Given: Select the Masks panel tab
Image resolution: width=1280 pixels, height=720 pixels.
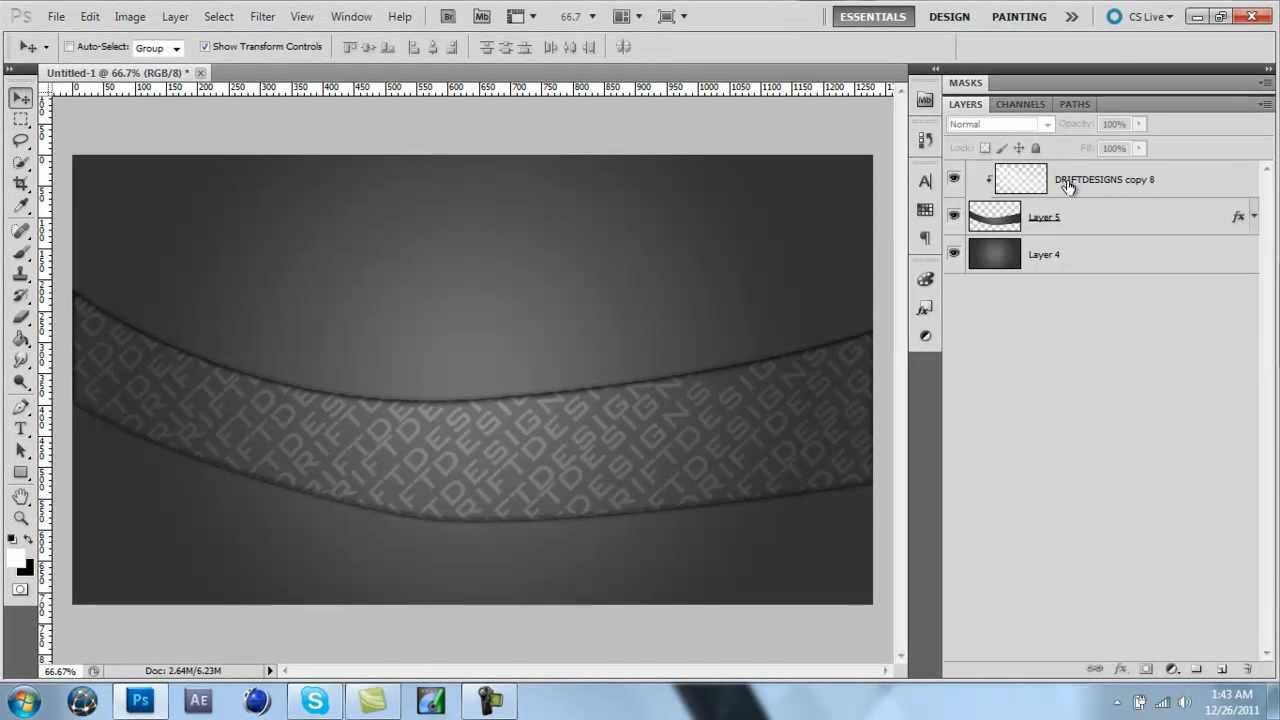Looking at the screenshot, I should click(x=966, y=83).
